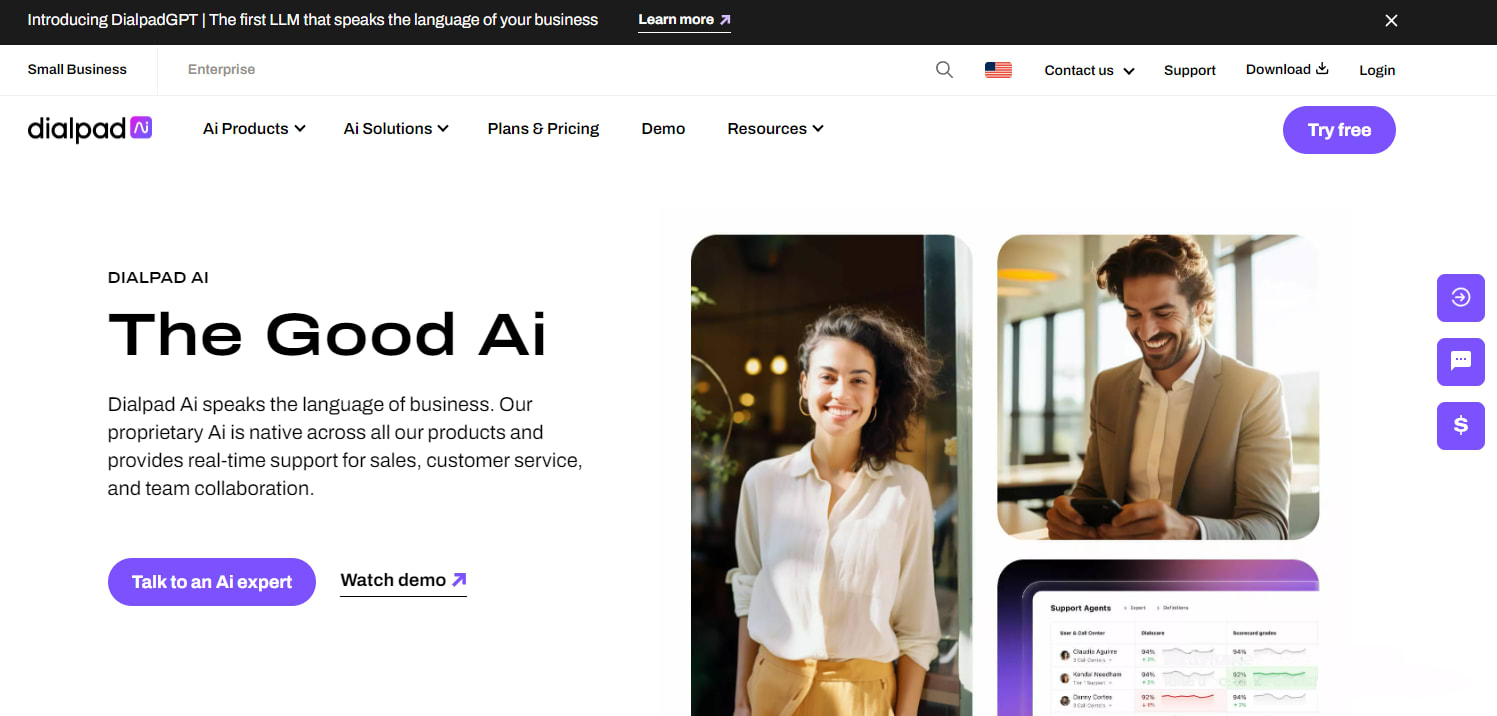This screenshot has height=716, width=1497.
Task: Click the Download link with arrow icon
Action: pyautogui.click(x=1286, y=70)
